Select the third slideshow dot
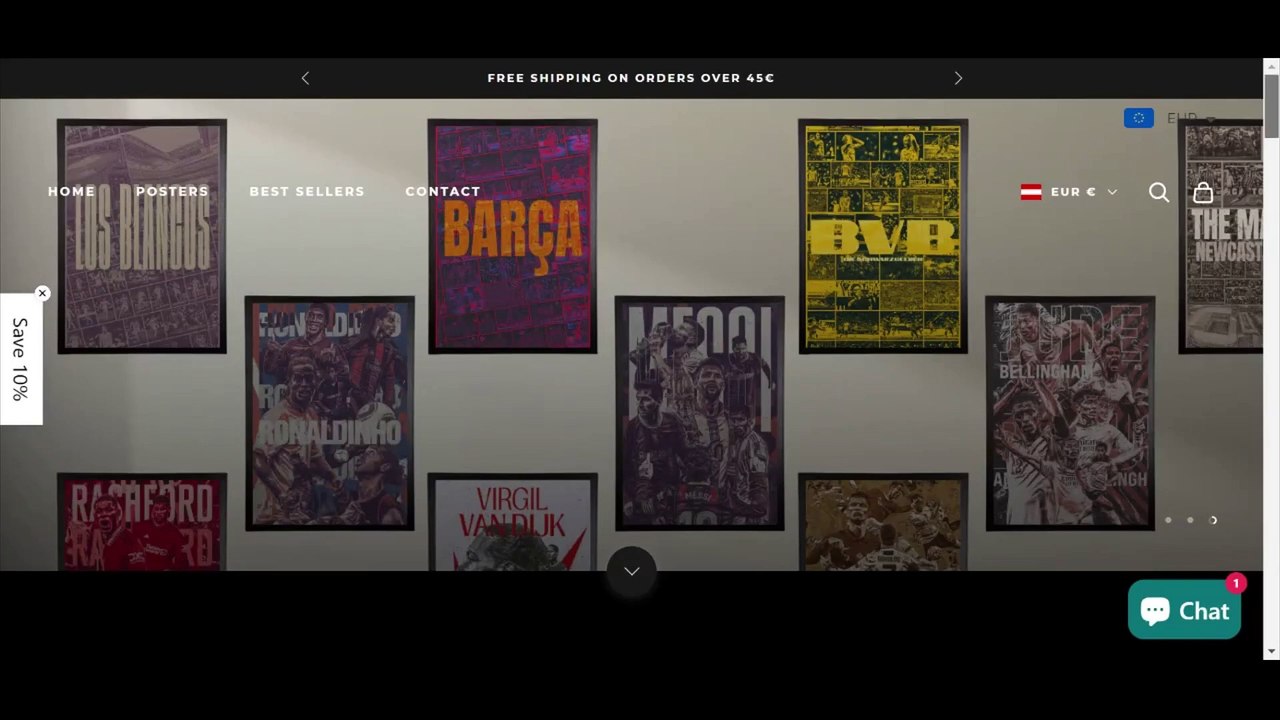The image size is (1280, 720). tap(1213, 520)
